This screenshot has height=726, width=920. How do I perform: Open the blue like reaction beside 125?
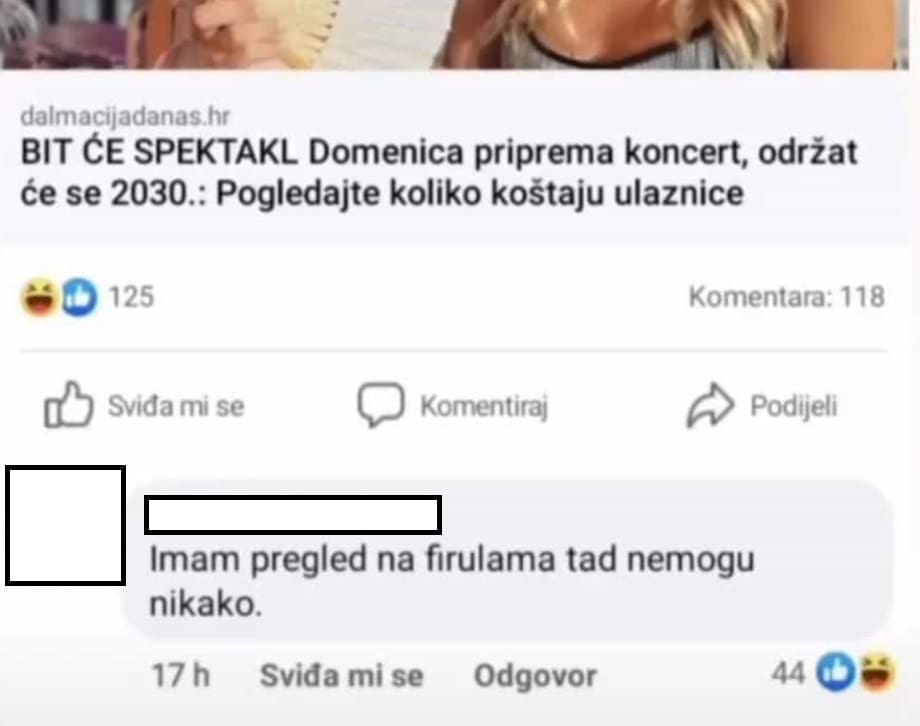coord(79,297)
